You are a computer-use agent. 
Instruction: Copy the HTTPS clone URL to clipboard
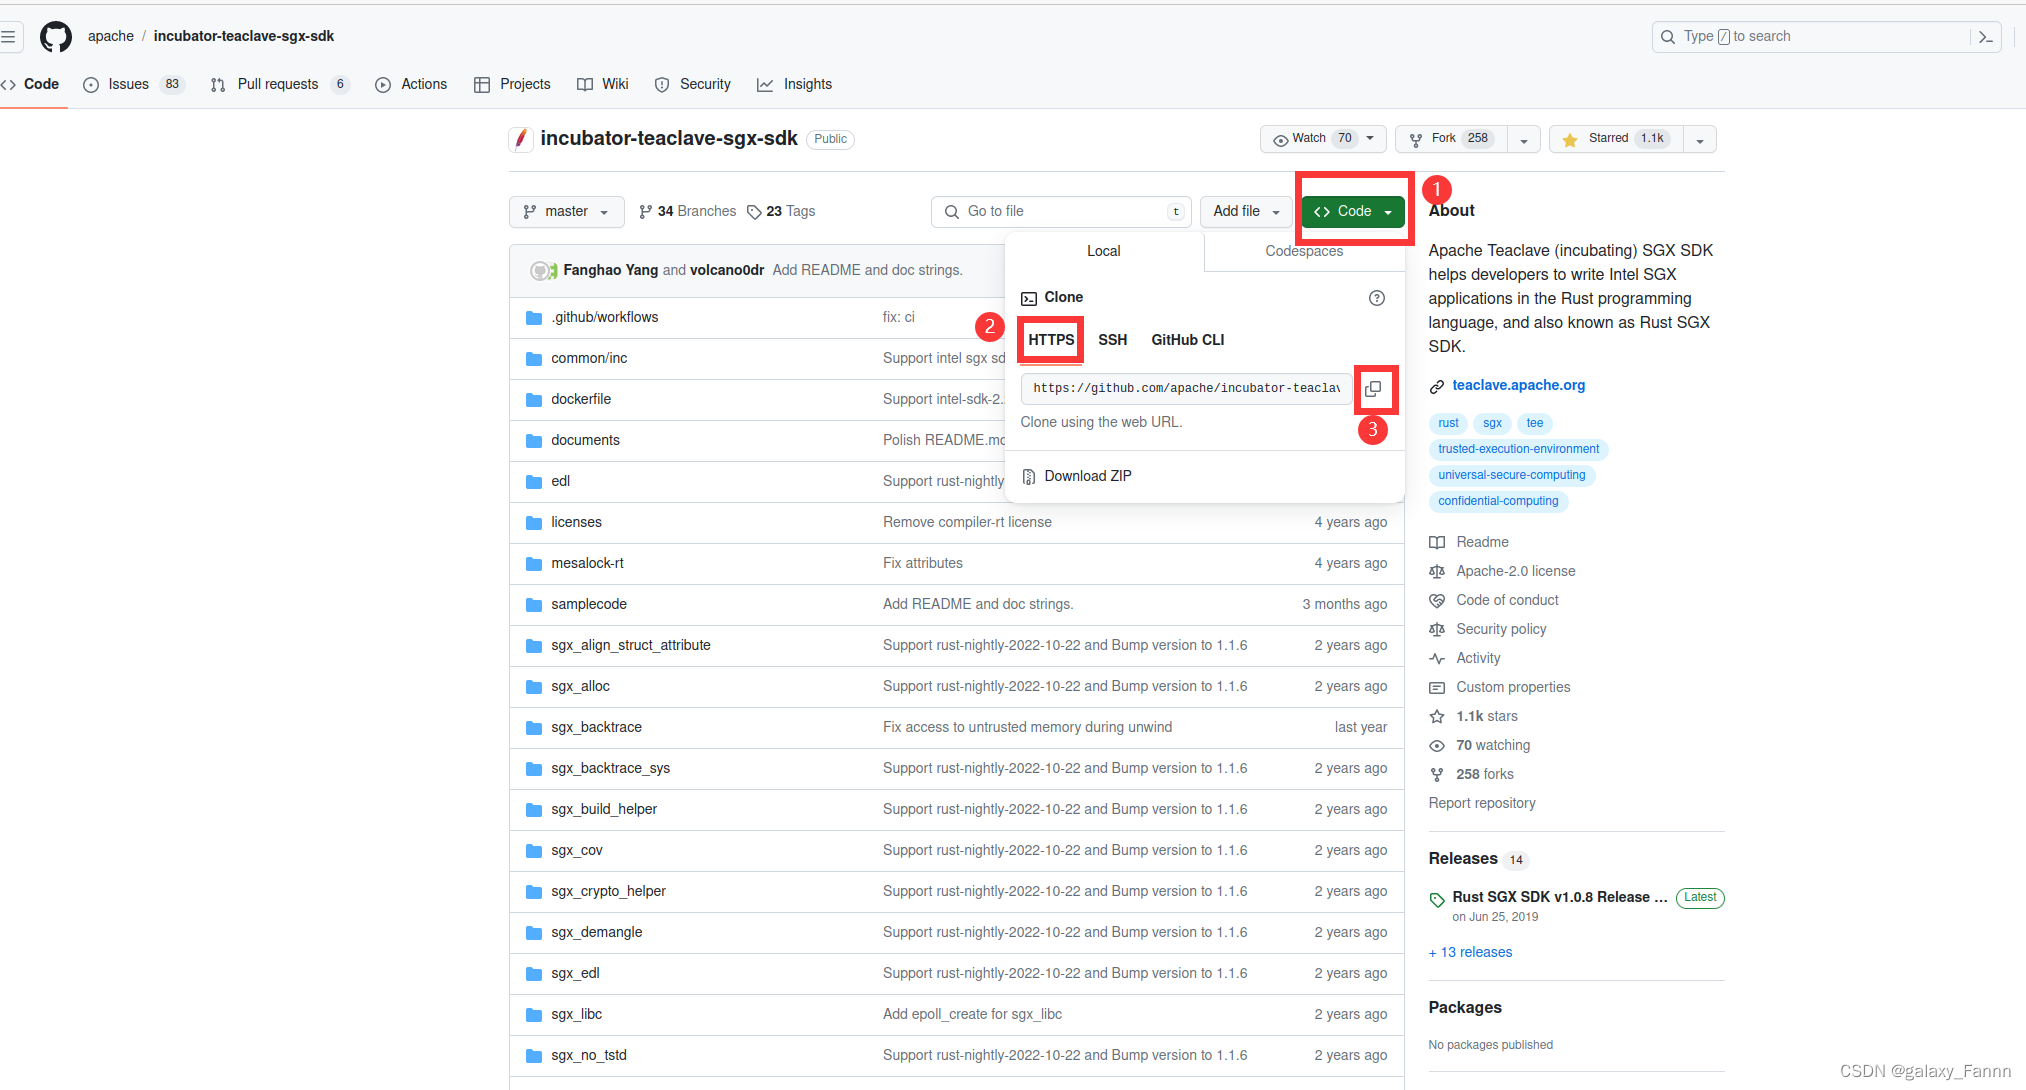click(1374, 388)
